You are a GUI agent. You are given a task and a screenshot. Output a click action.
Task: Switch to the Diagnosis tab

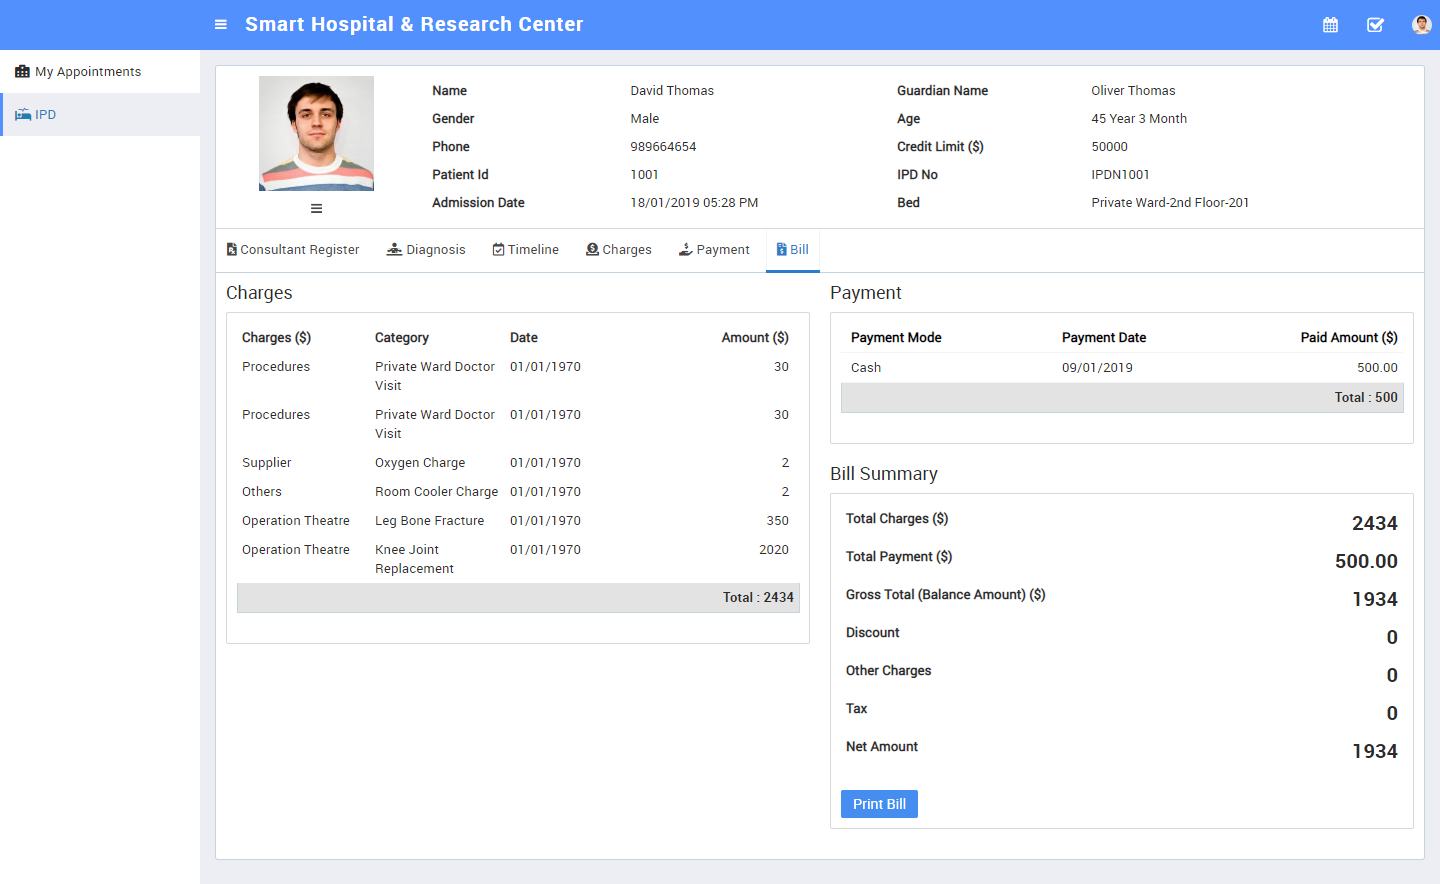point(426,250)
